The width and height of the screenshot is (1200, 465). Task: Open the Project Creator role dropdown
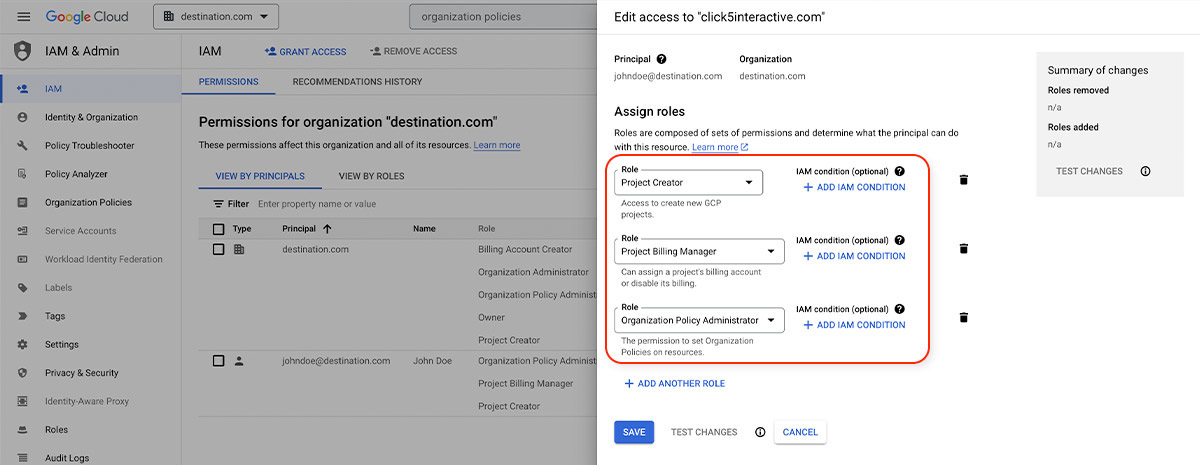tap(688, 182)
